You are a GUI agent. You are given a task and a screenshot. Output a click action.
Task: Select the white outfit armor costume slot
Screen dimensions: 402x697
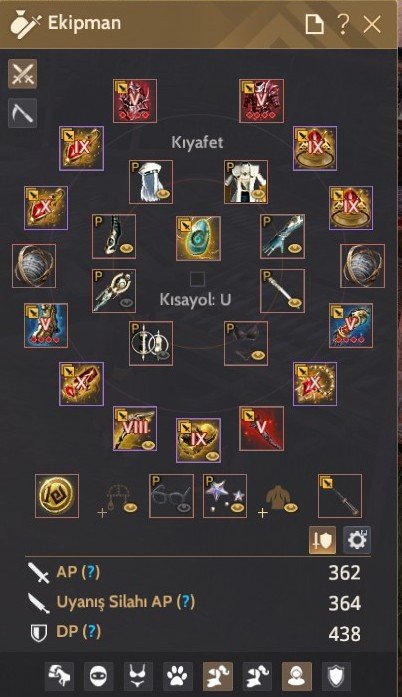(246, 182)
